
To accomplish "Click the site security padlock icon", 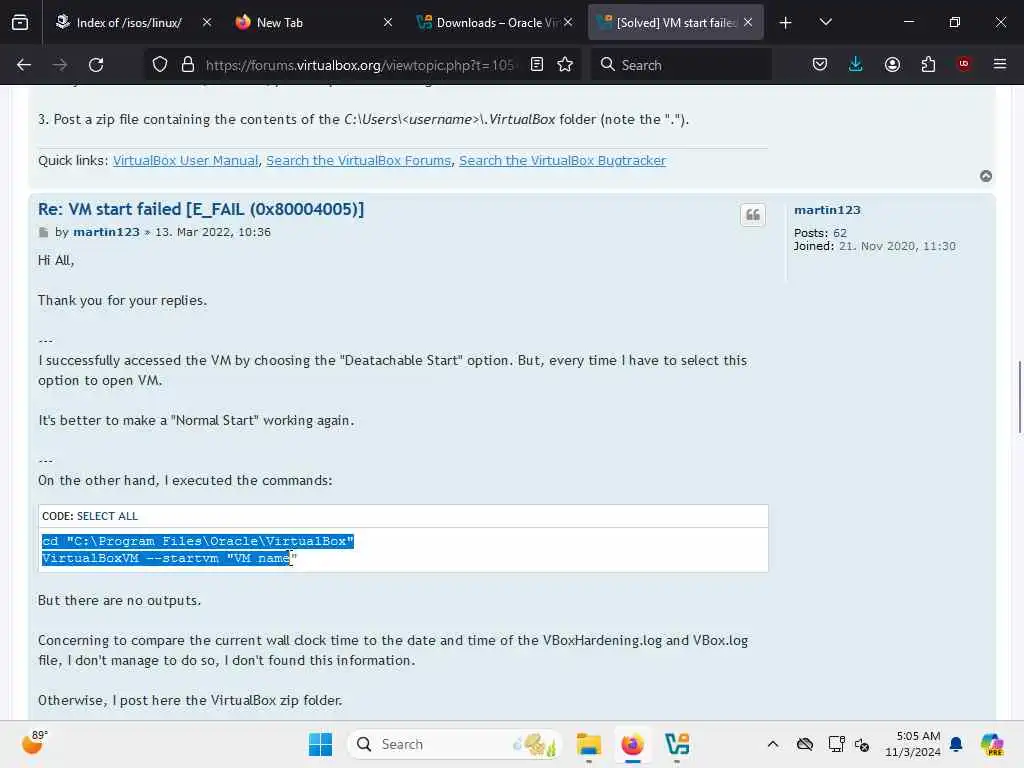I will 188,65.
